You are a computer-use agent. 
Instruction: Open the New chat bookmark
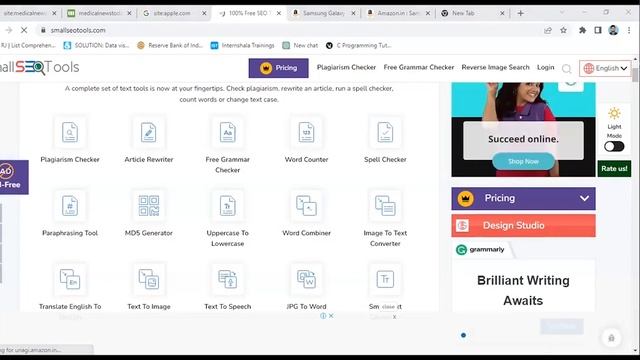coord(300,45)
